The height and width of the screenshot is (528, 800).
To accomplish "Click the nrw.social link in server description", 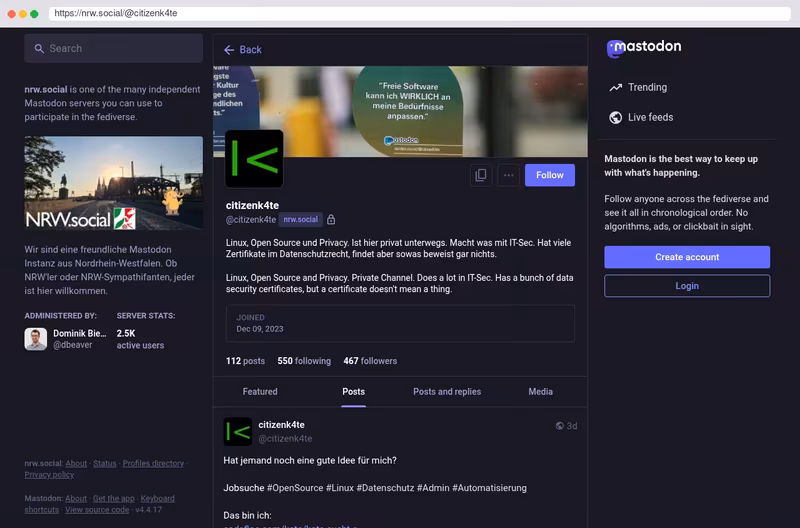I will (x=45, y=89).
